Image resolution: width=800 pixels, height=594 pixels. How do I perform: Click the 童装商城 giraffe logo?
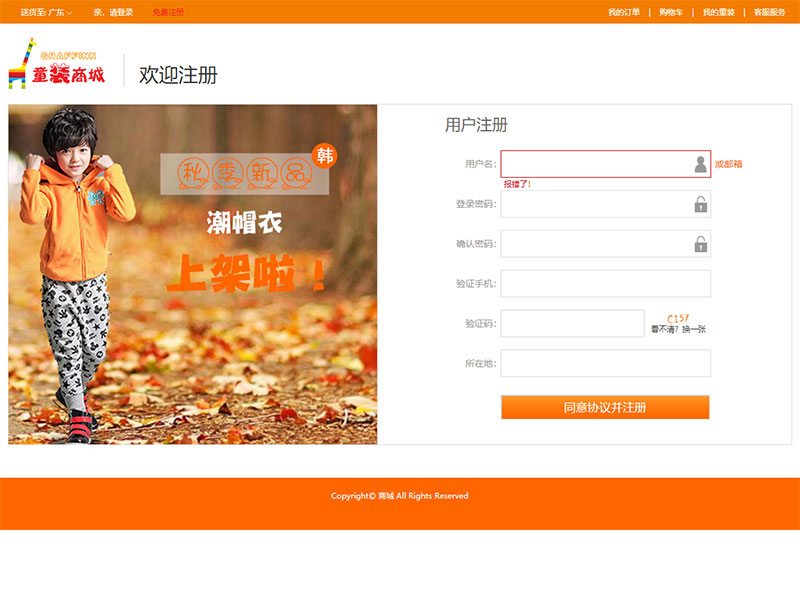56,65
